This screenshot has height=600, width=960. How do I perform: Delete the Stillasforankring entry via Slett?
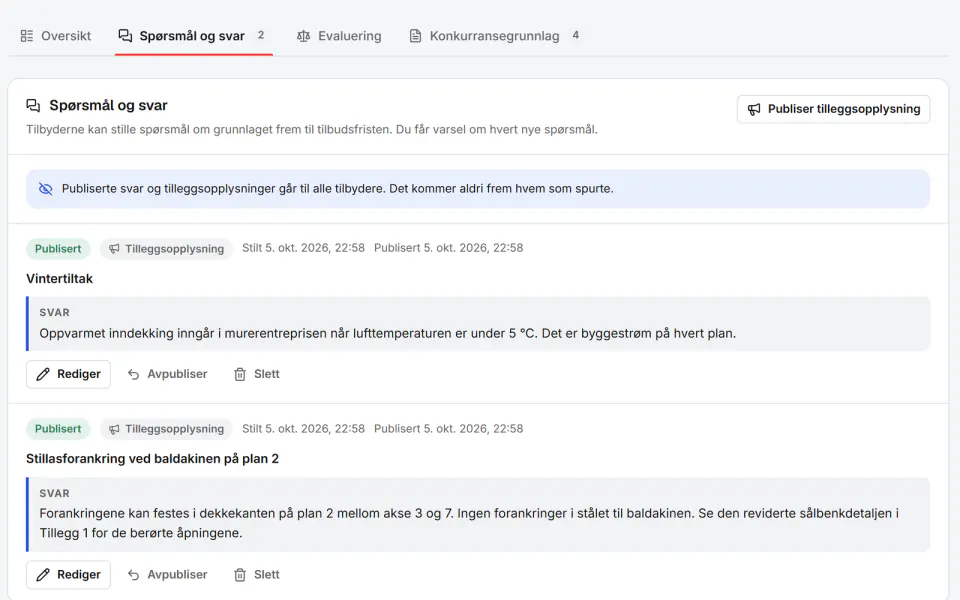point(257,575)
